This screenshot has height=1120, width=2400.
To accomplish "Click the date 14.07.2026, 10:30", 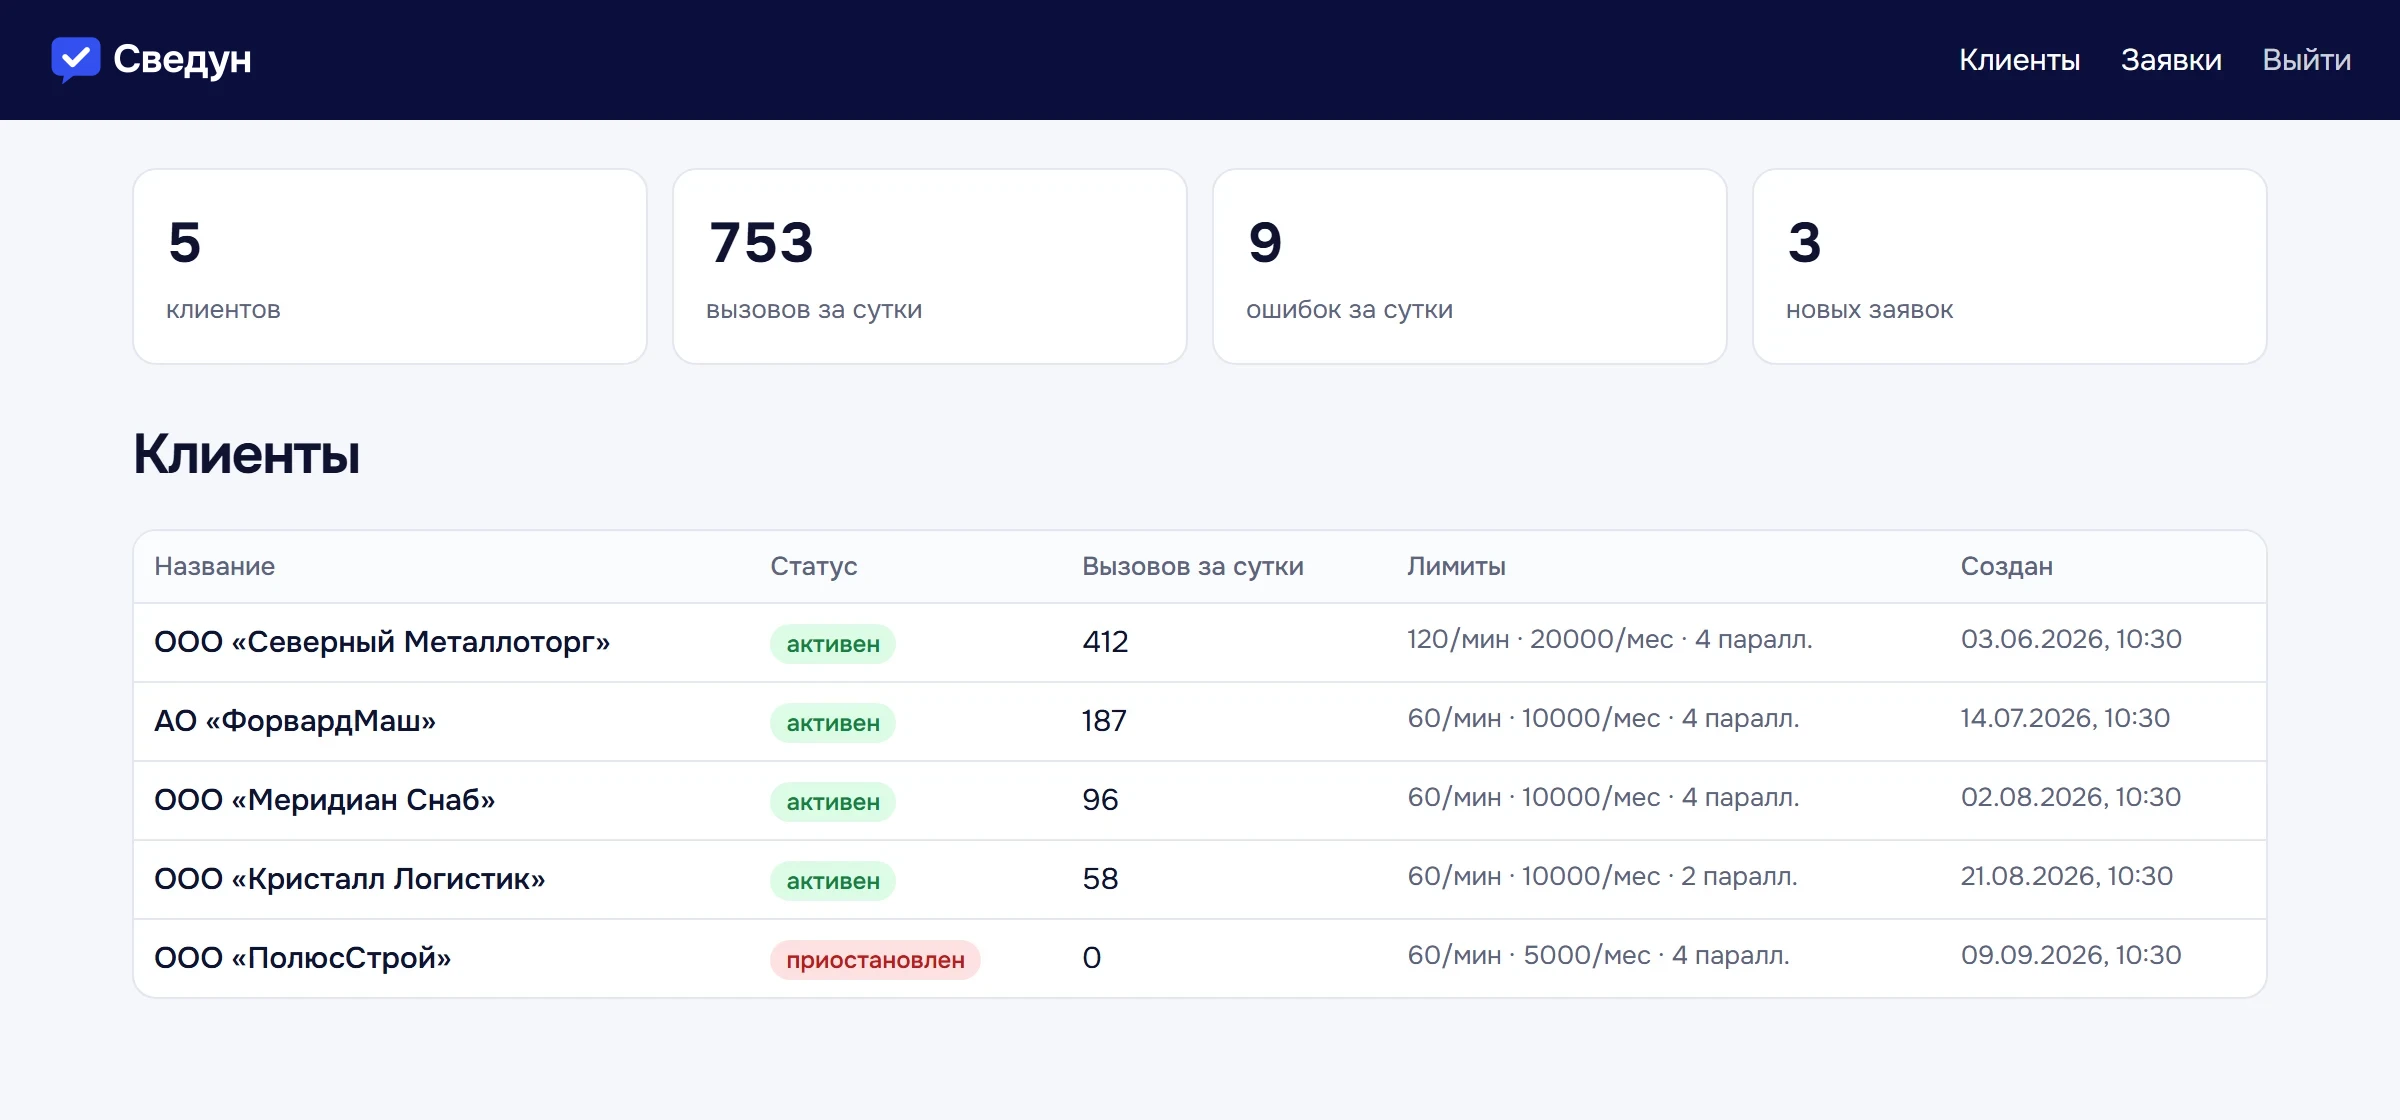I will click(x=2065, y=718).
